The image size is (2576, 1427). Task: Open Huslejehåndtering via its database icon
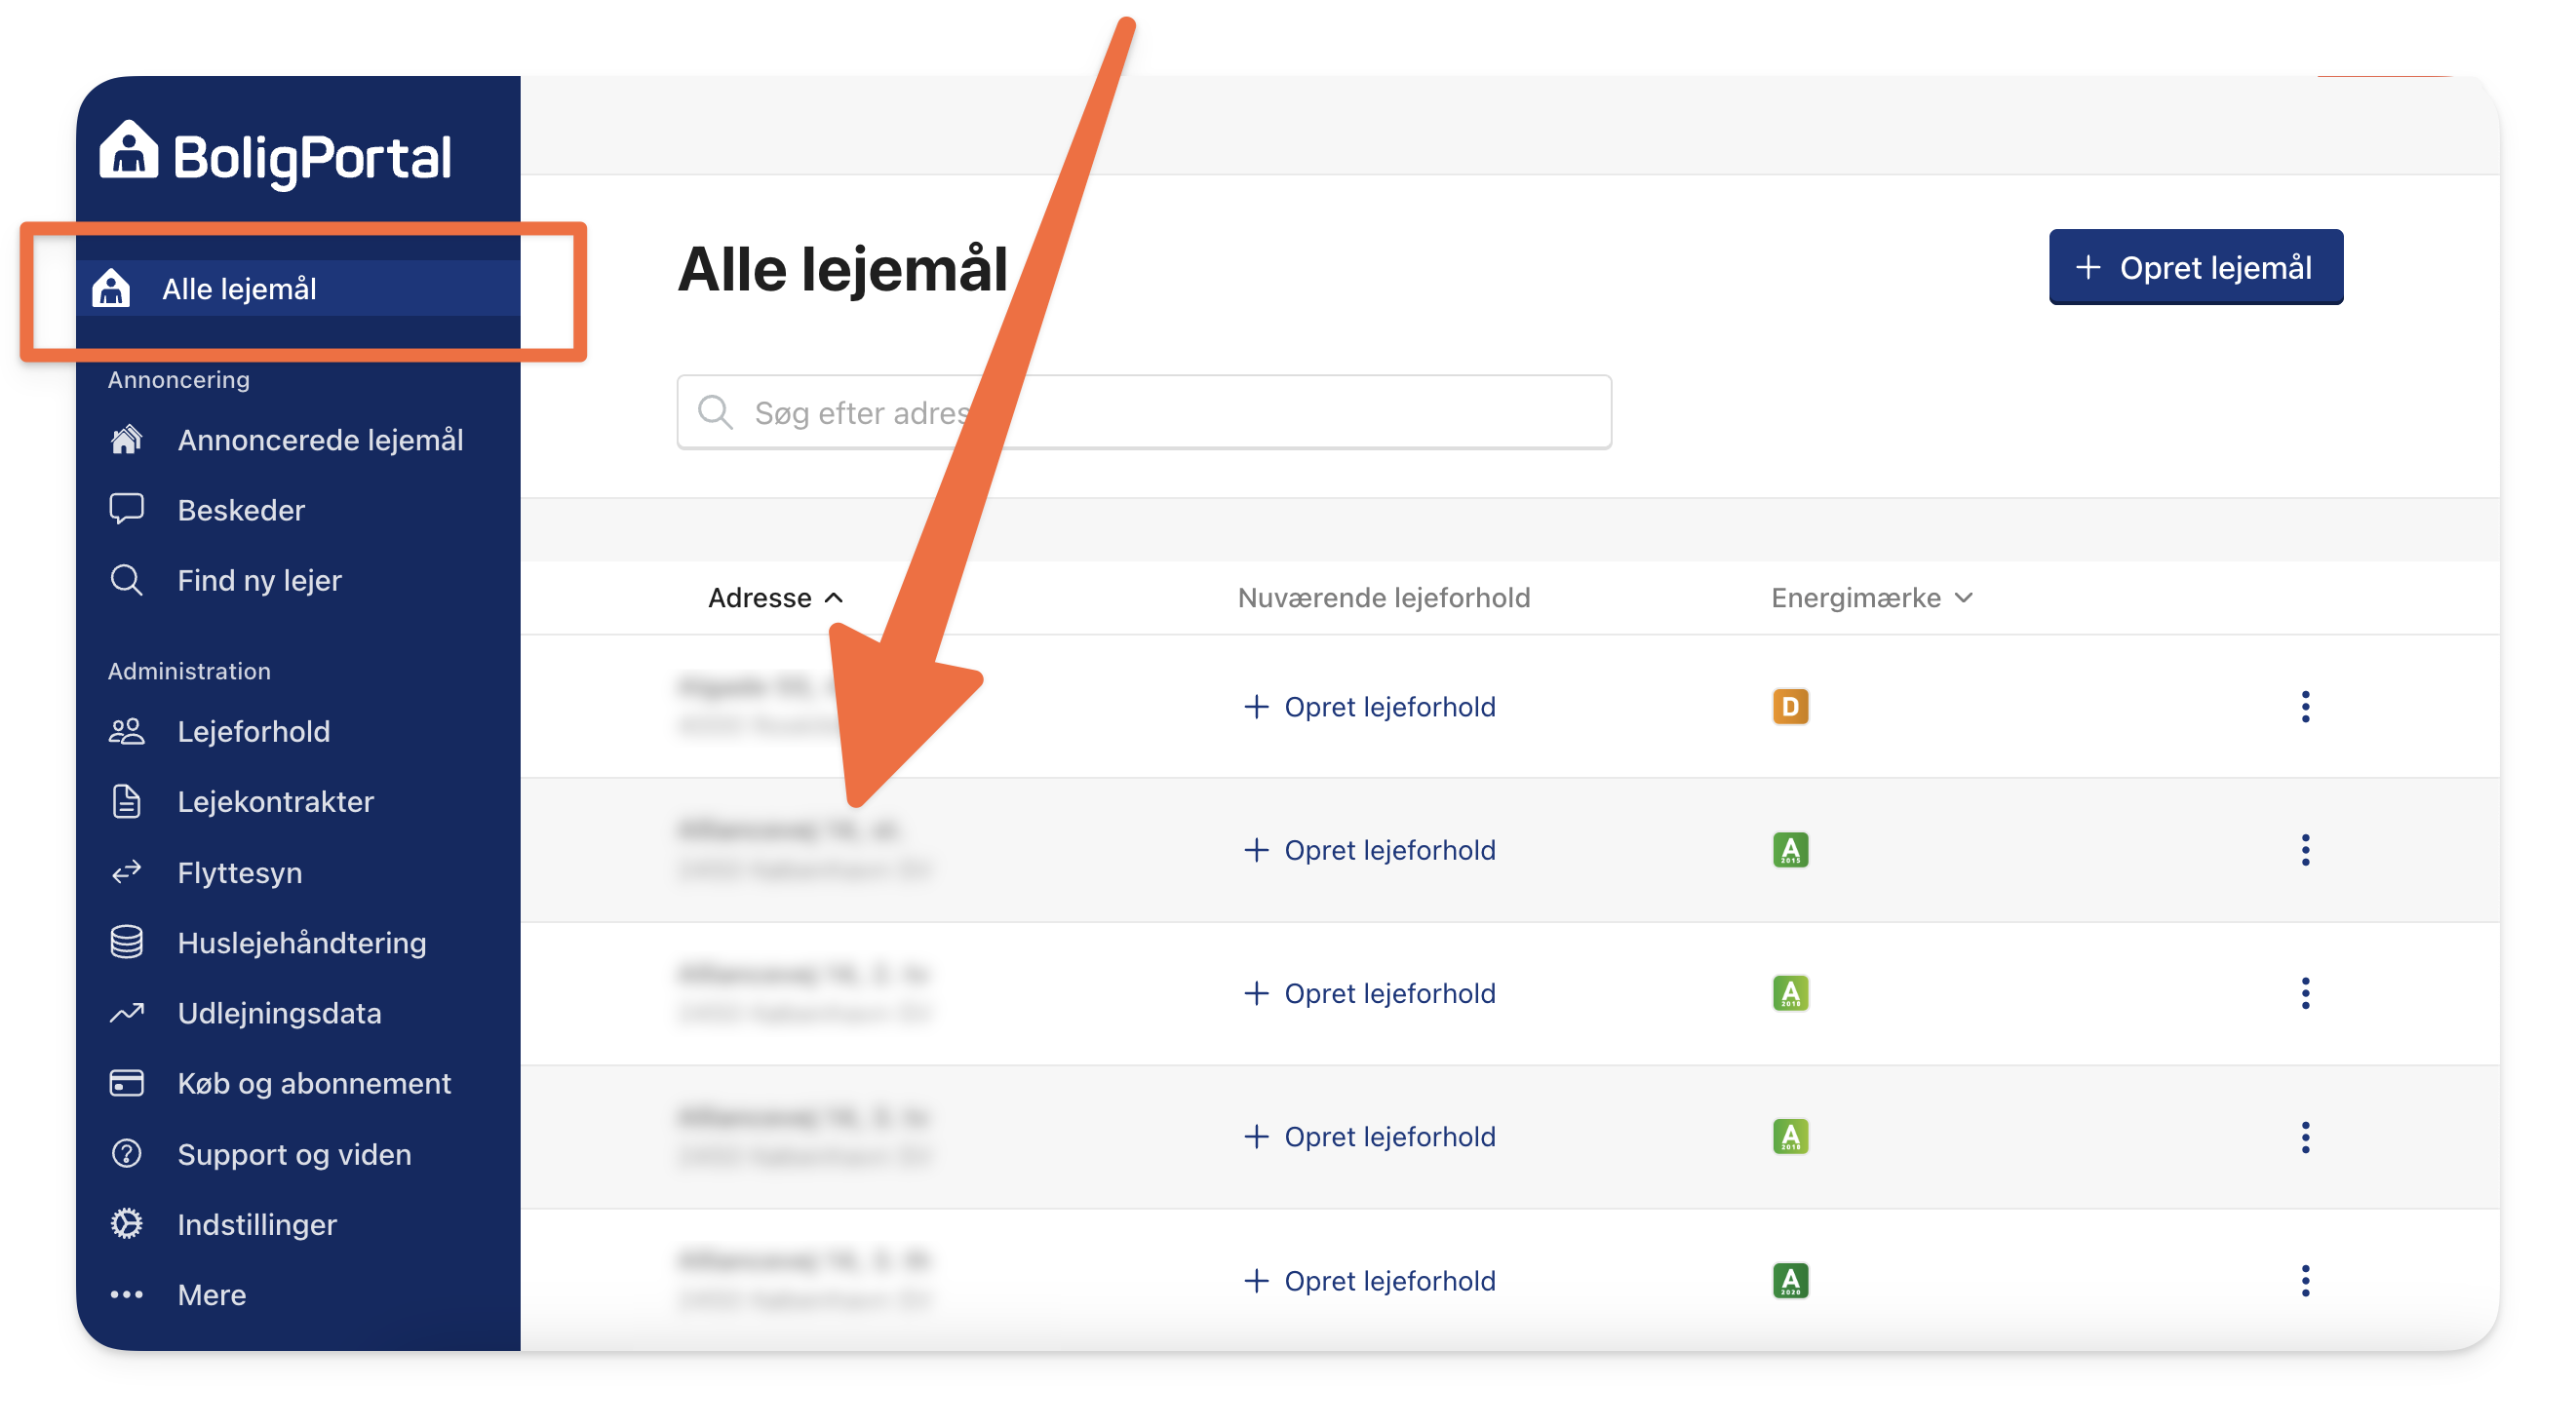126,943
